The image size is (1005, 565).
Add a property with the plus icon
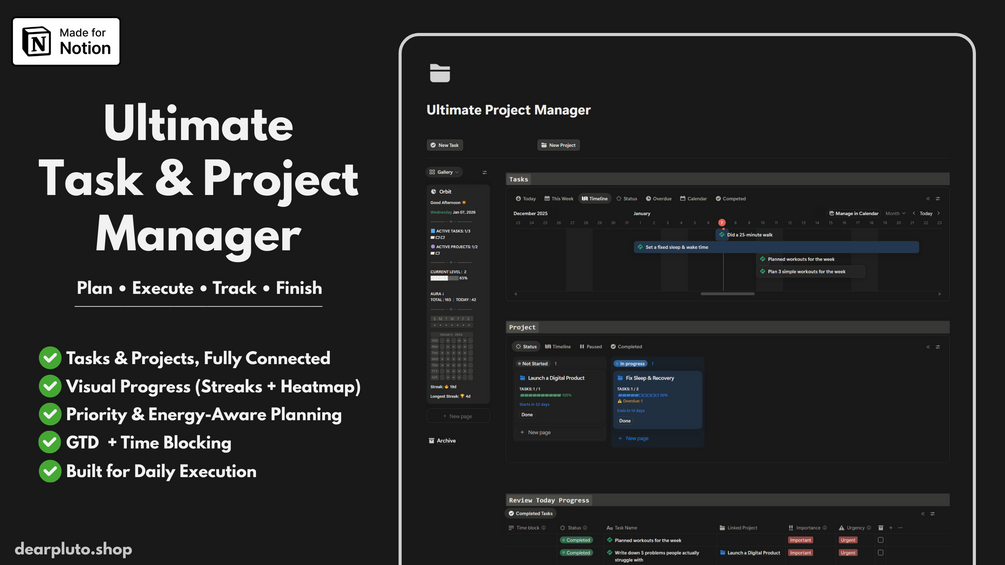coord(890,528)
